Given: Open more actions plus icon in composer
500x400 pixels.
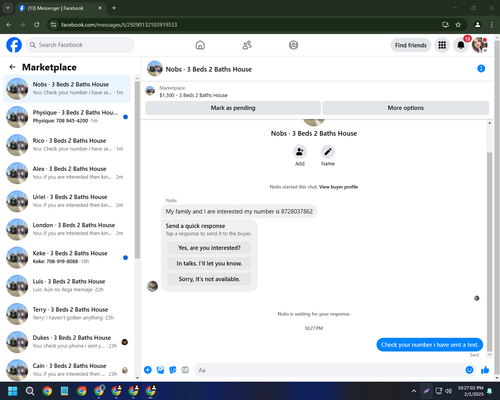Looking at the screenshot, I should [148, 370].
